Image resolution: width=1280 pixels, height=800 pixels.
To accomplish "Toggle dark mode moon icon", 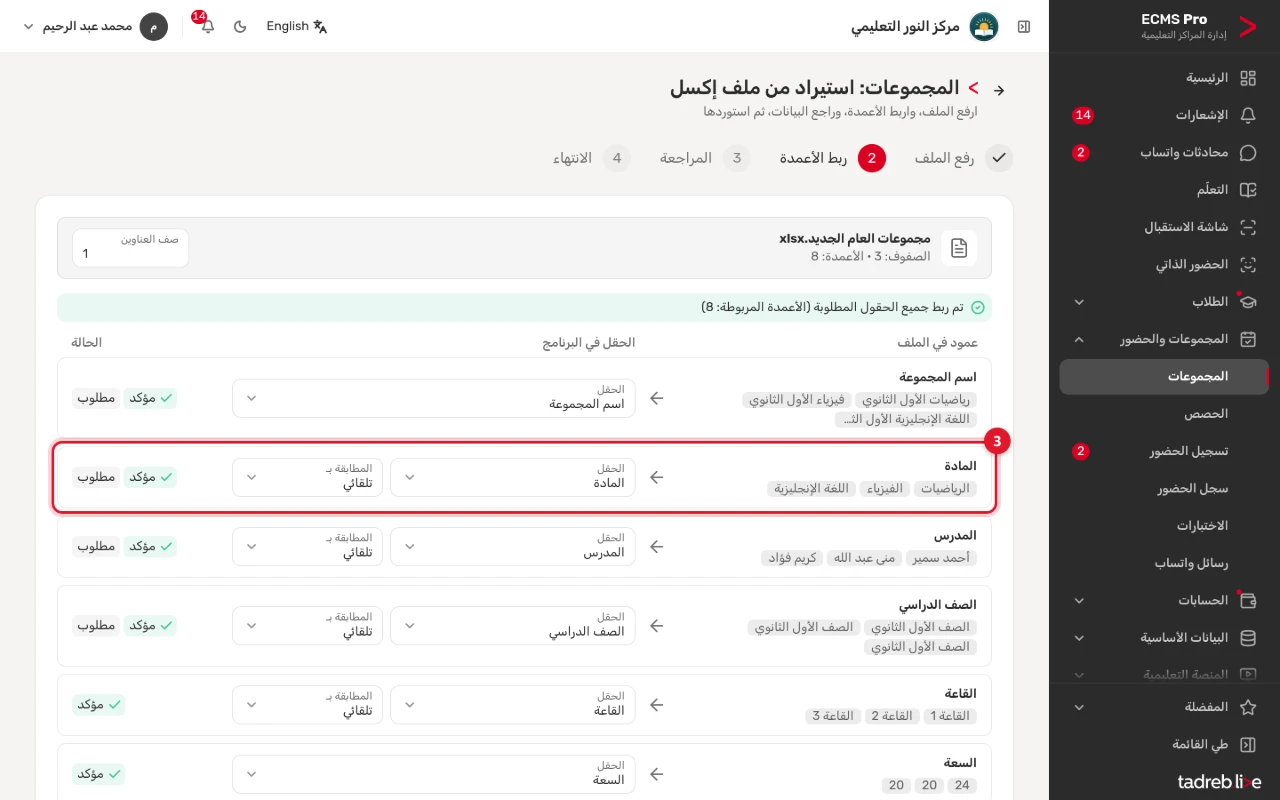I will (240, 27).
